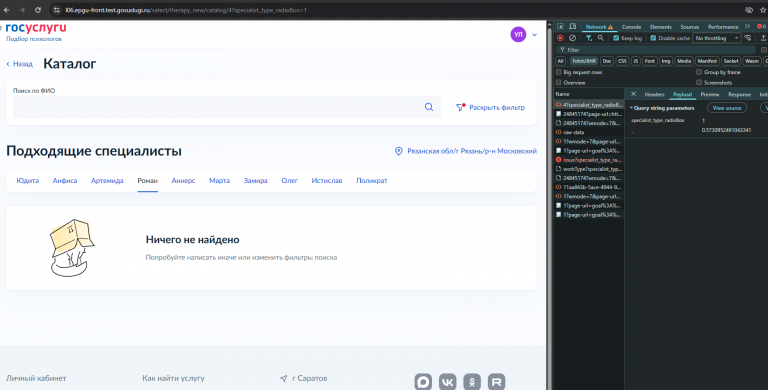Click the browser back arrow
The width and height of the screenshot is (768, 390).
(6, 10)
